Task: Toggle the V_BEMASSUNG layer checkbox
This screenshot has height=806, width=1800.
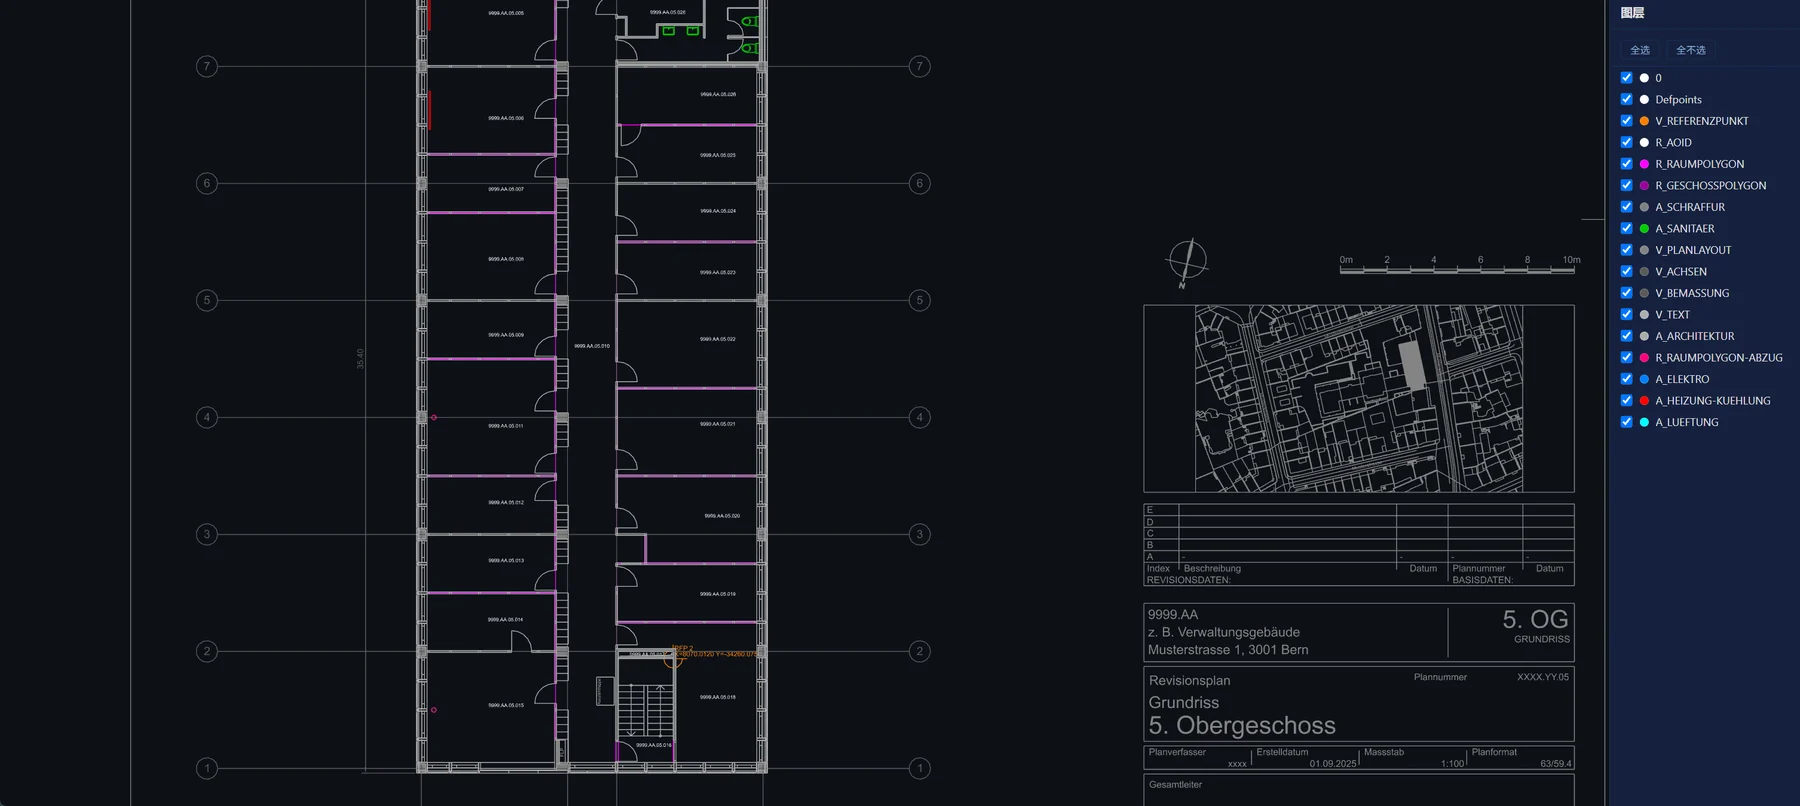Action: coord(1626,293)
